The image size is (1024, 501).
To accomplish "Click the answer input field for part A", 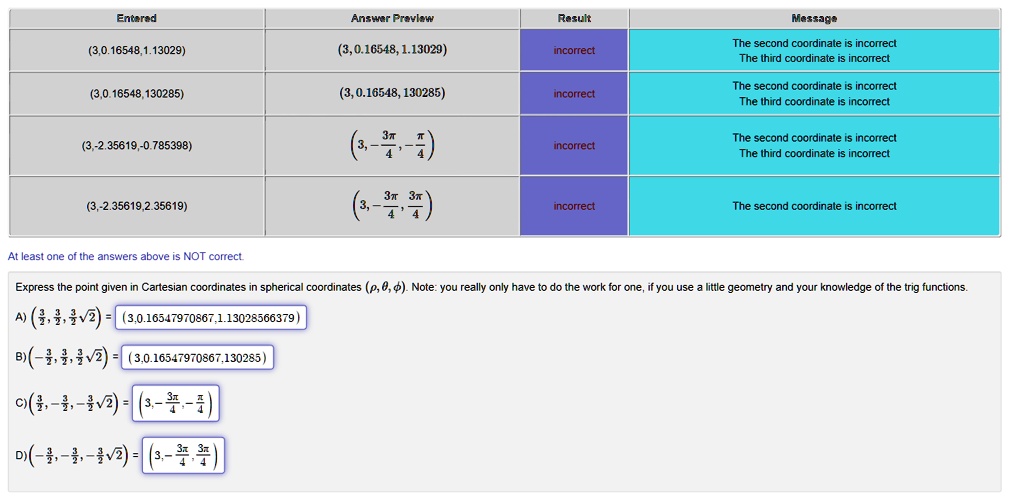I will 210,317.
